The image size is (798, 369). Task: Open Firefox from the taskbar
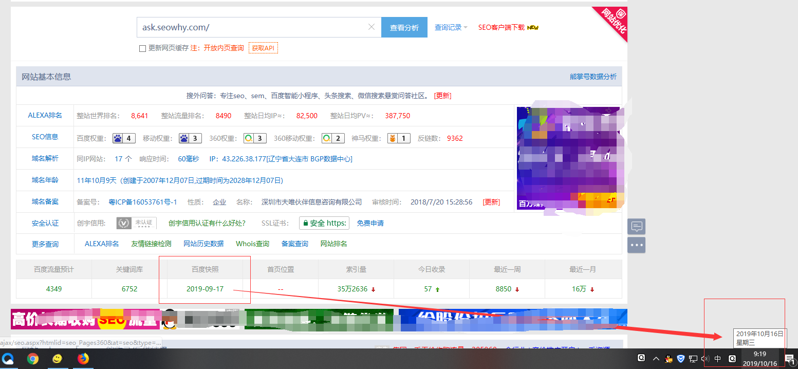[x=83, y=359]
